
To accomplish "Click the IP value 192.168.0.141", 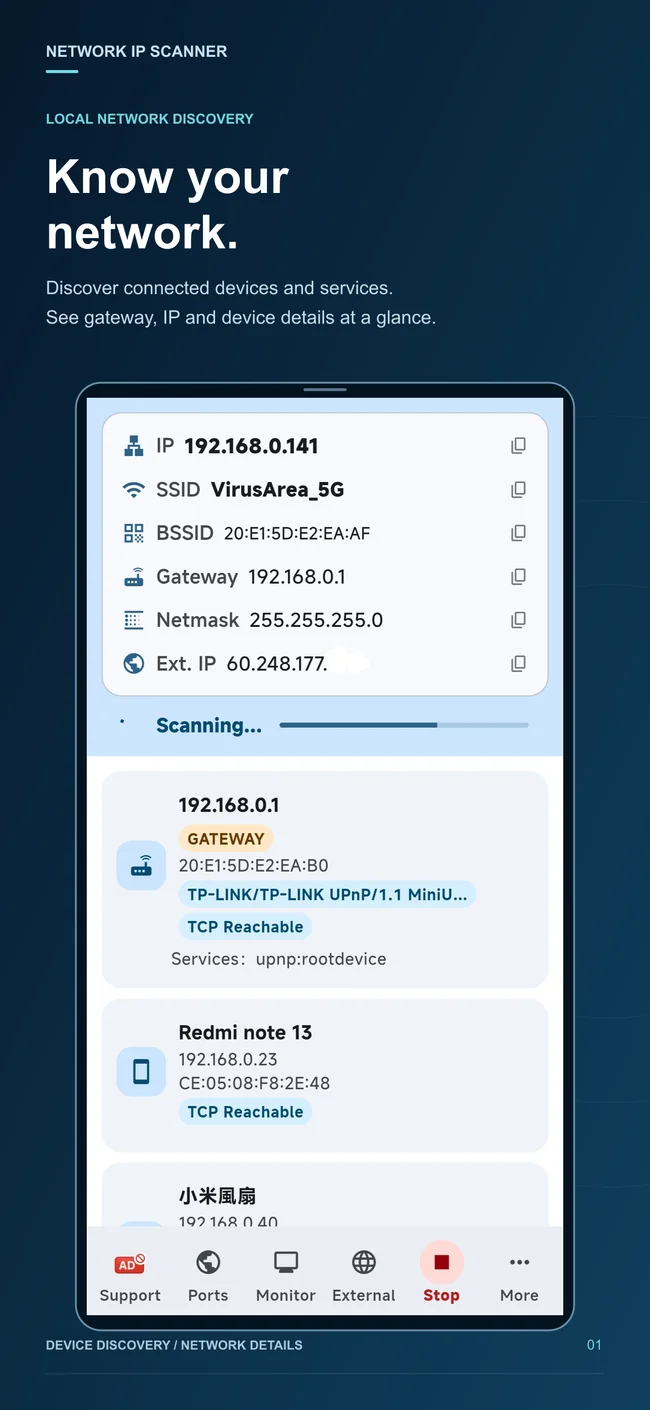I will 251,446.
